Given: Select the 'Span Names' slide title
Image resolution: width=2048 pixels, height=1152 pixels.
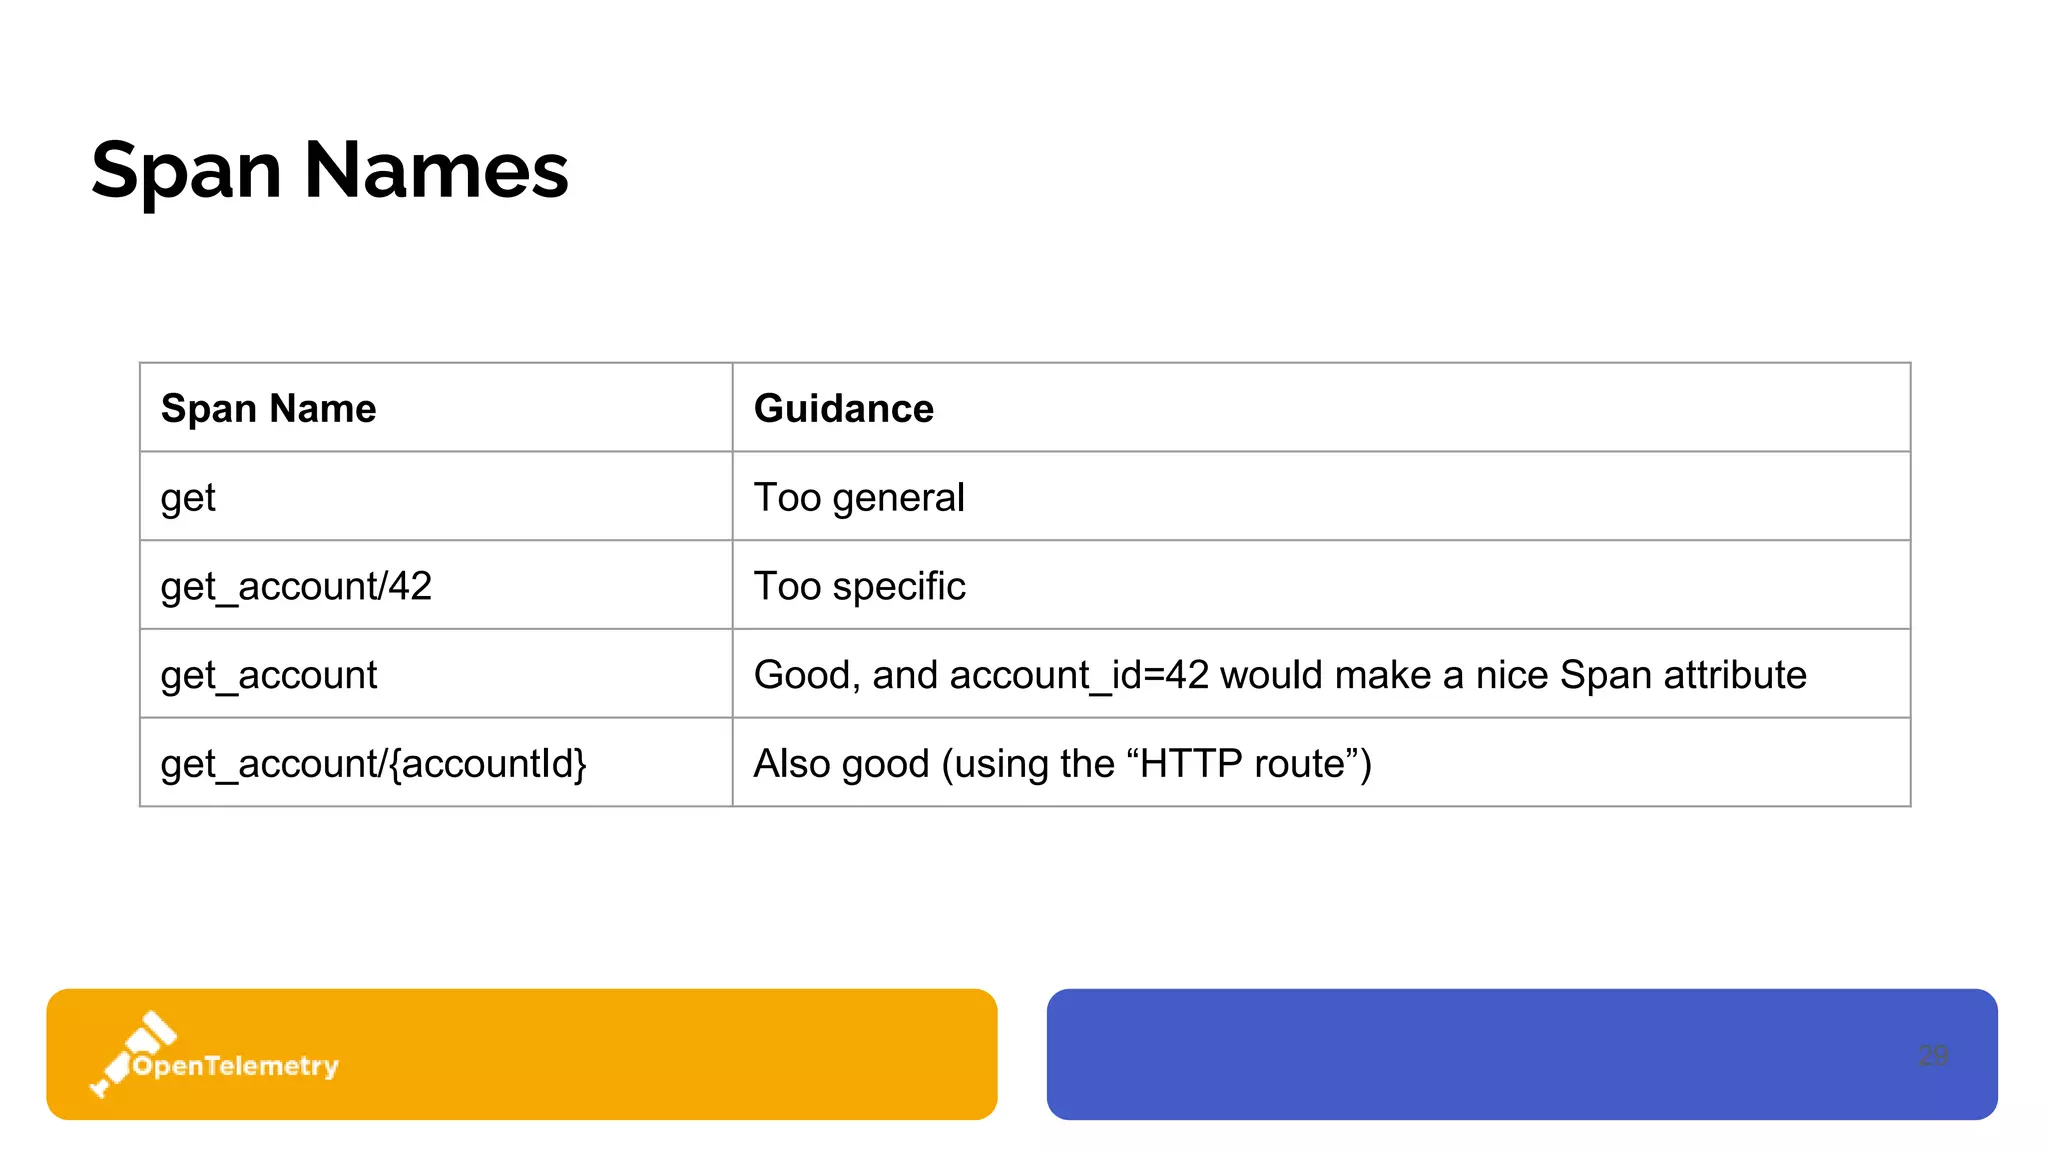Looking at the screenshot, I should click(x=329, y=170).
